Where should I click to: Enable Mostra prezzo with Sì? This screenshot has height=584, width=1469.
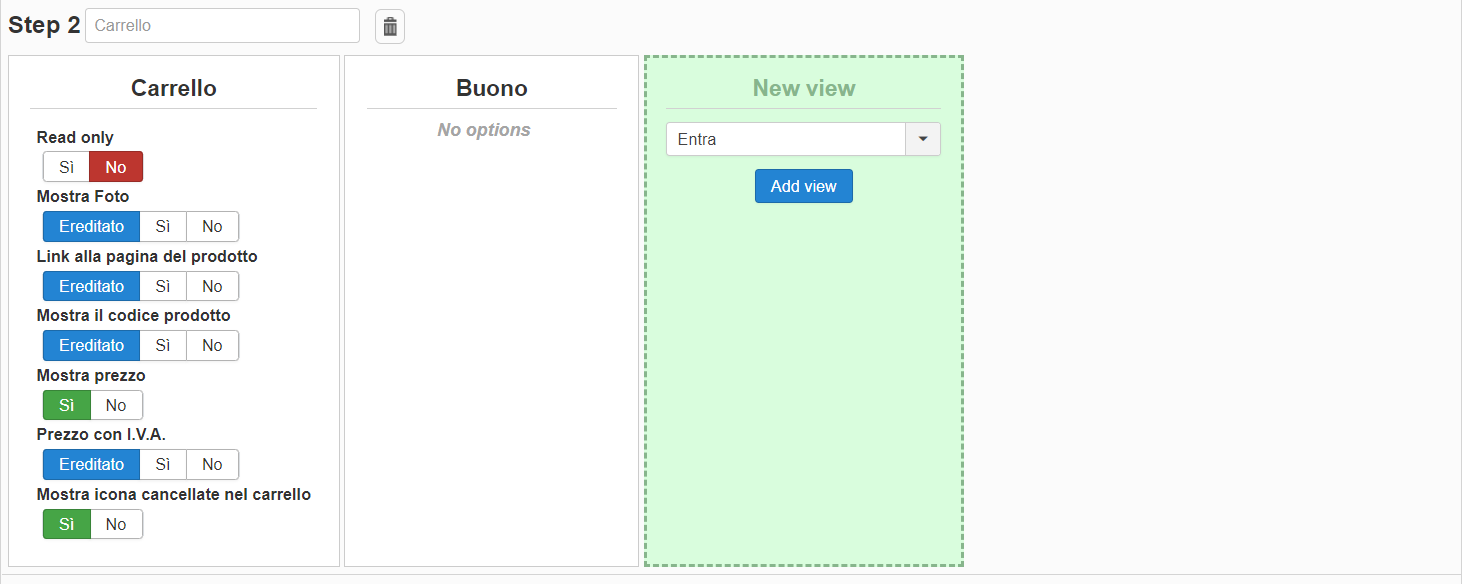[66, 405]
